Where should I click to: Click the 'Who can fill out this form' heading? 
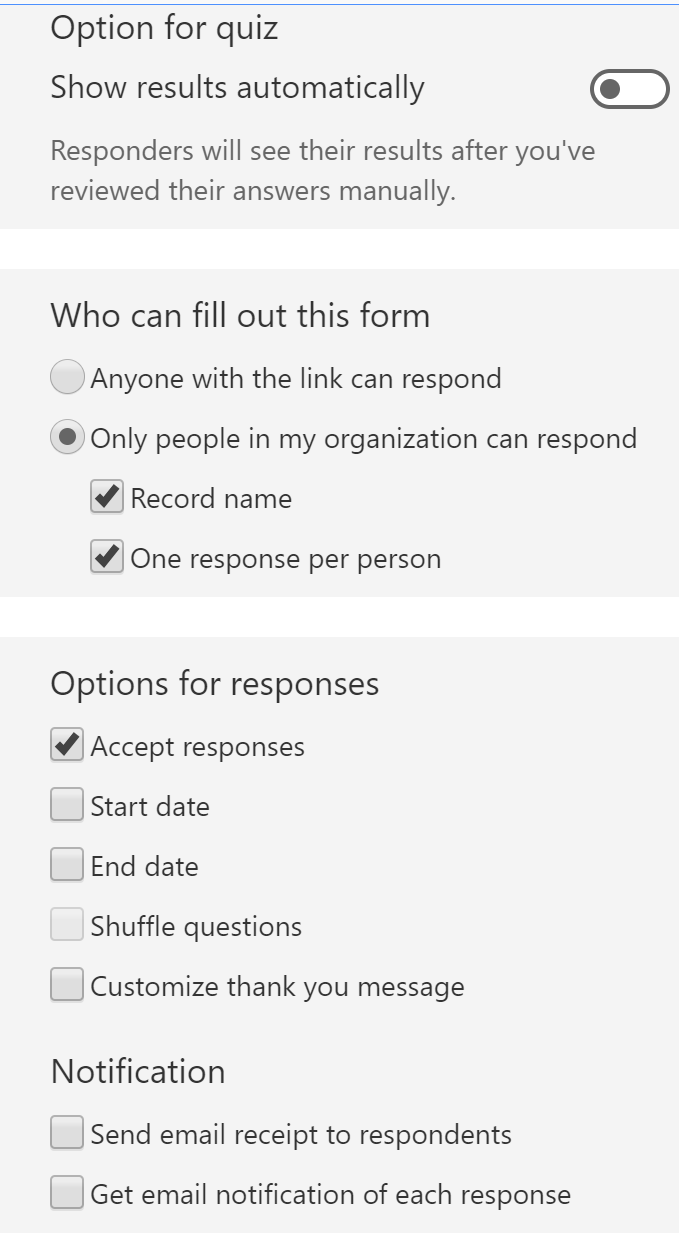[240, 314]
